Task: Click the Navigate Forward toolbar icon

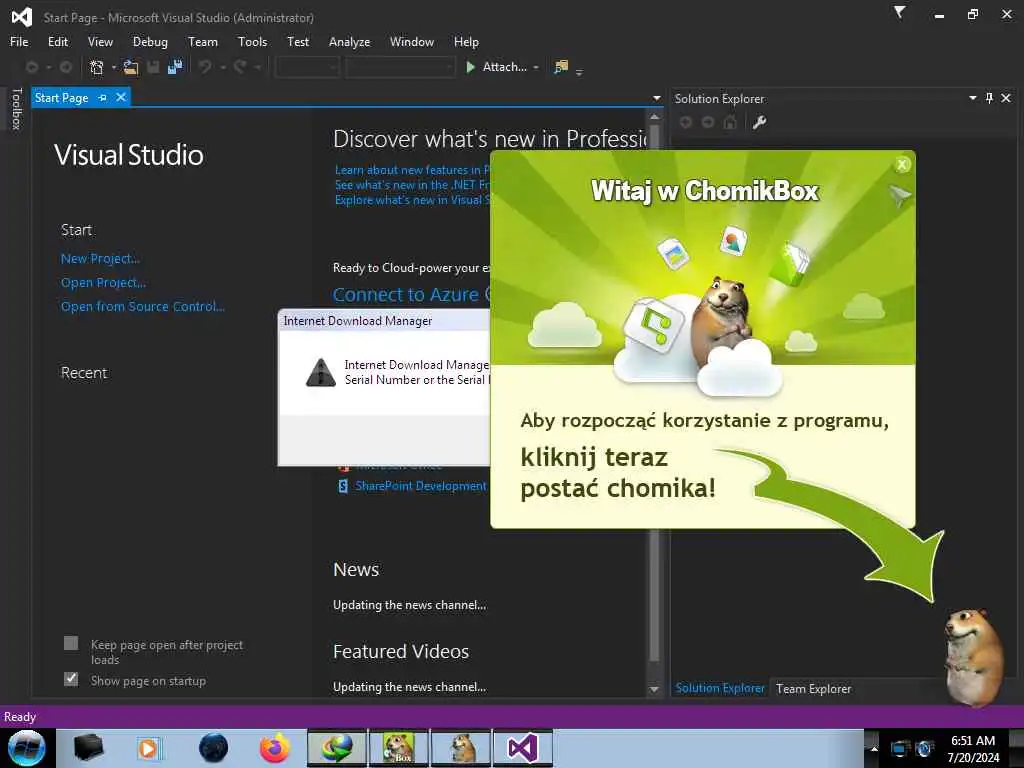Action: (x=66, y=67)
